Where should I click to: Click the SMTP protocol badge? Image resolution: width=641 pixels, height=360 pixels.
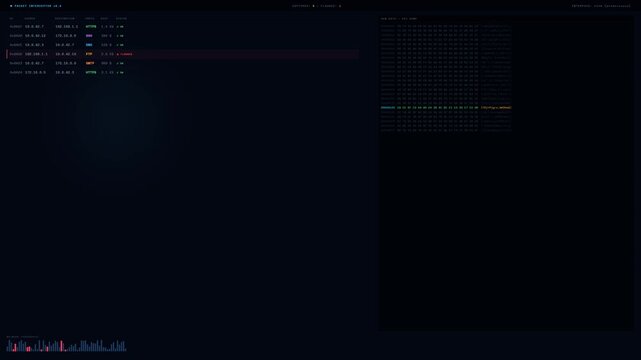[90, 63]
